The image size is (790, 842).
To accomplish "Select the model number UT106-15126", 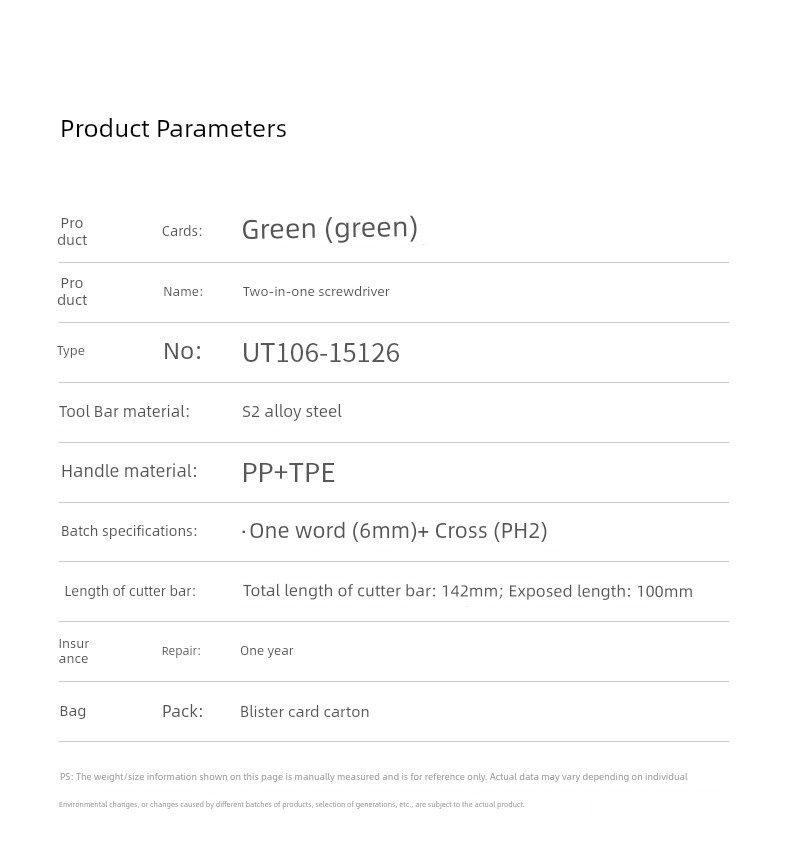I will coord(321,353).
